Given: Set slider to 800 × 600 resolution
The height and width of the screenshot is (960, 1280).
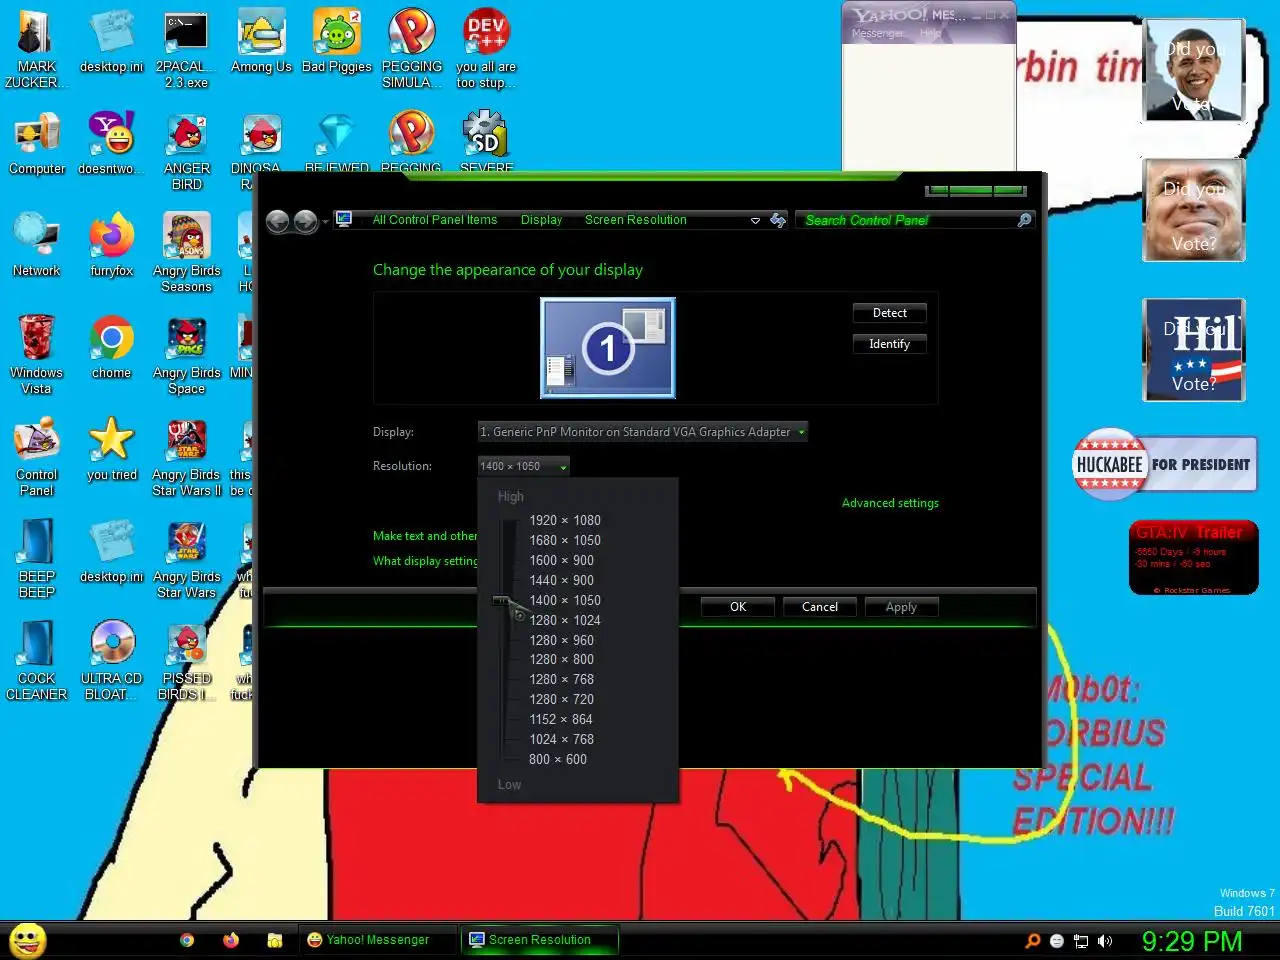Looking at the screenshot, I should (558, 759).
